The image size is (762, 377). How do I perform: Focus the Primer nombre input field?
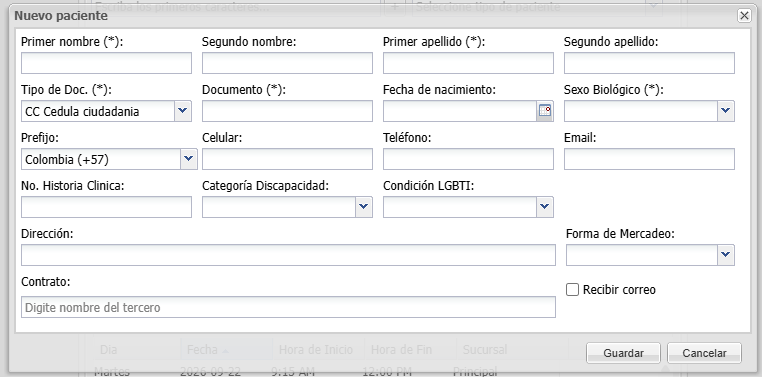click(x=106, y=63)
